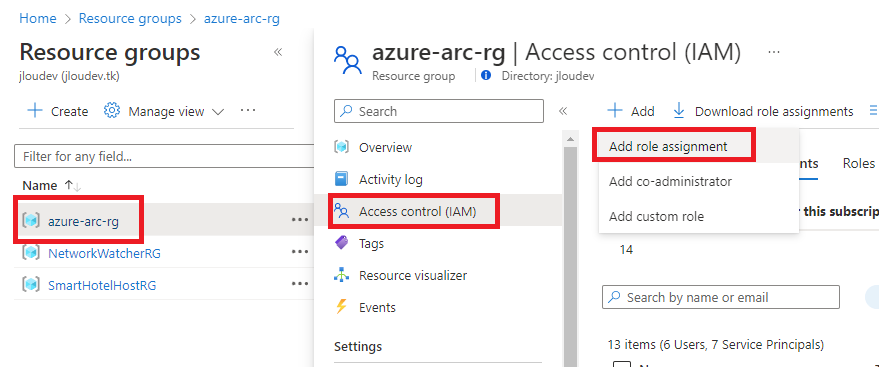This screenshot has height=367, width=879.
Task: Click the Access control people icon in header
Action: click(x=348, y=61)
